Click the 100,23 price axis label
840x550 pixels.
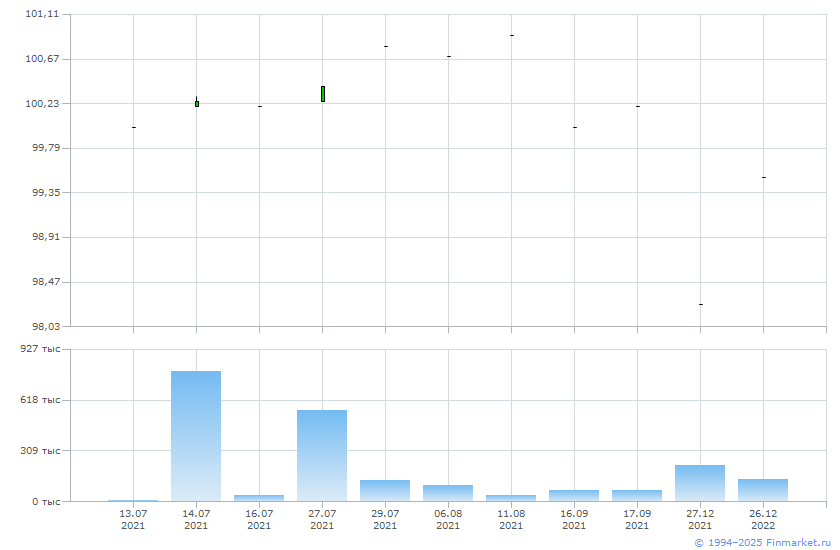coord(42,103)
